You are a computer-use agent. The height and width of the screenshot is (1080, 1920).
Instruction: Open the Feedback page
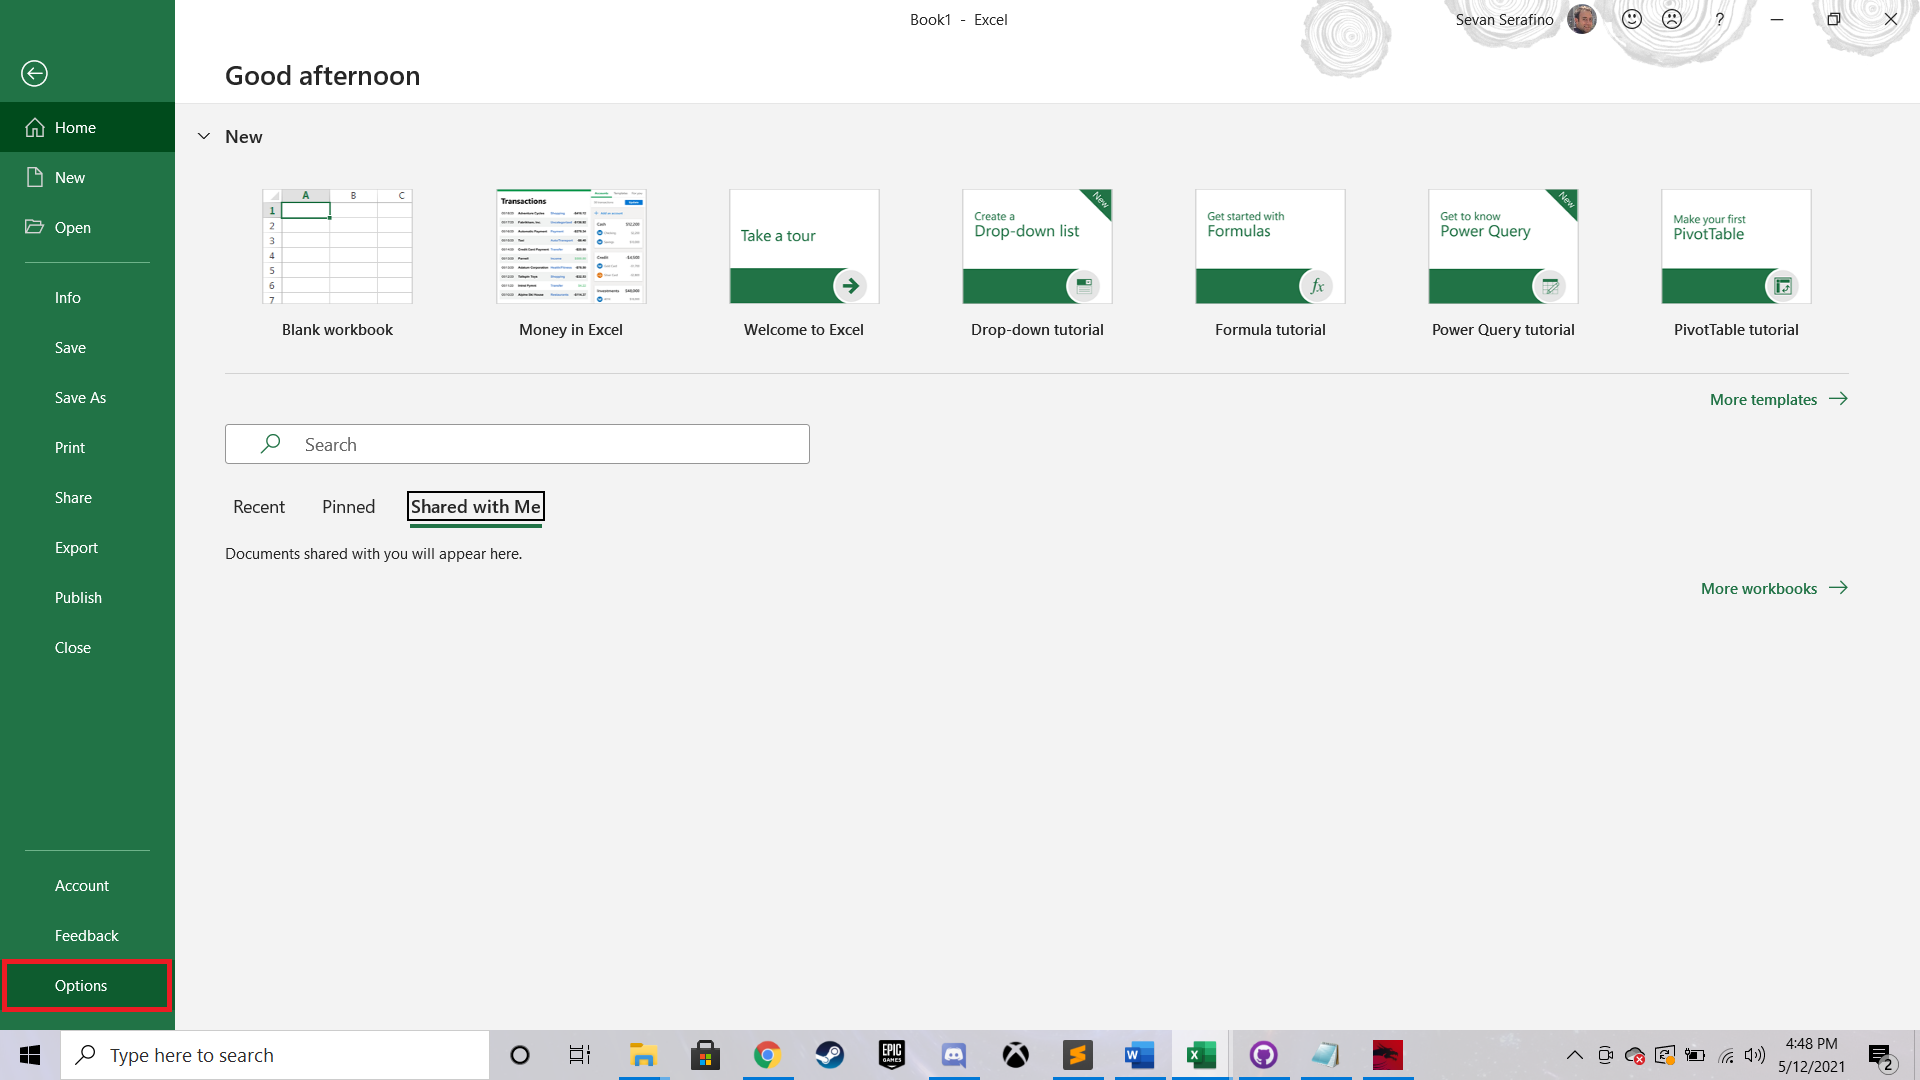[x=87, y=935]
